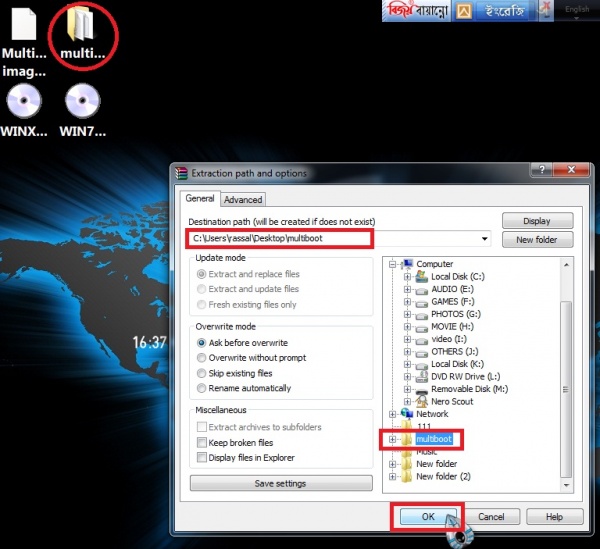This screenshot has height=549, width=600.
Task: Open the multi... folder on the desktop
Action: (x=82, y=34)
